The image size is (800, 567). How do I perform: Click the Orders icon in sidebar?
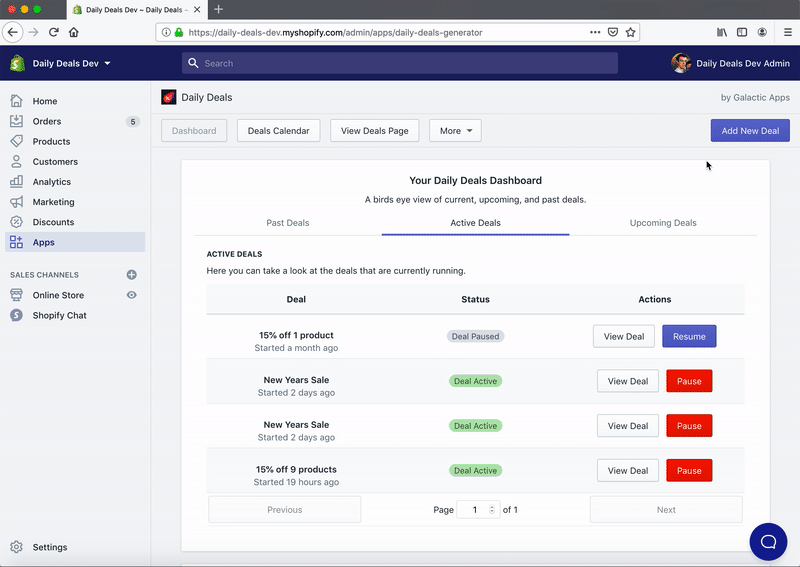coord(16,121)
